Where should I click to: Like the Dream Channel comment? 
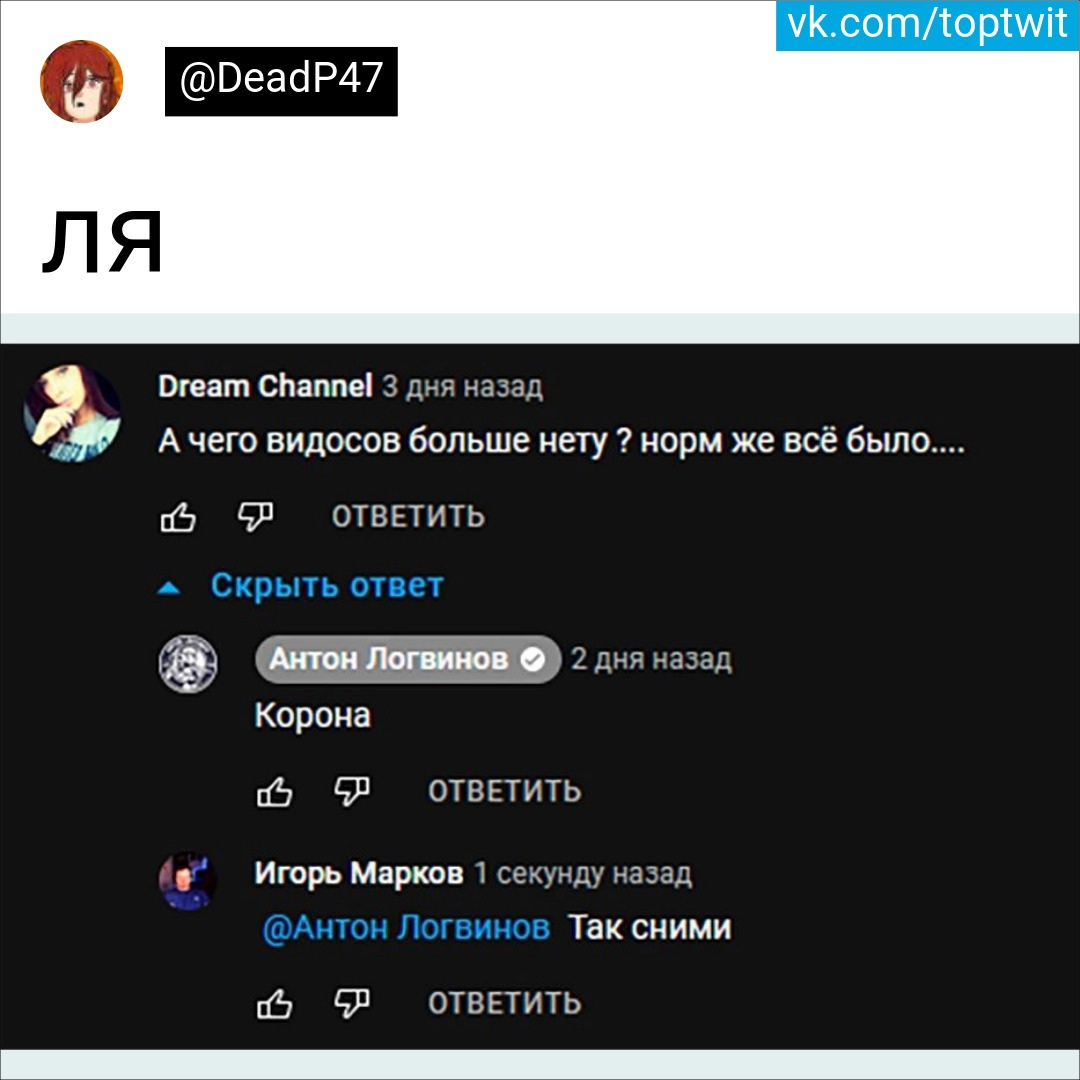click(x=178, y=517)
